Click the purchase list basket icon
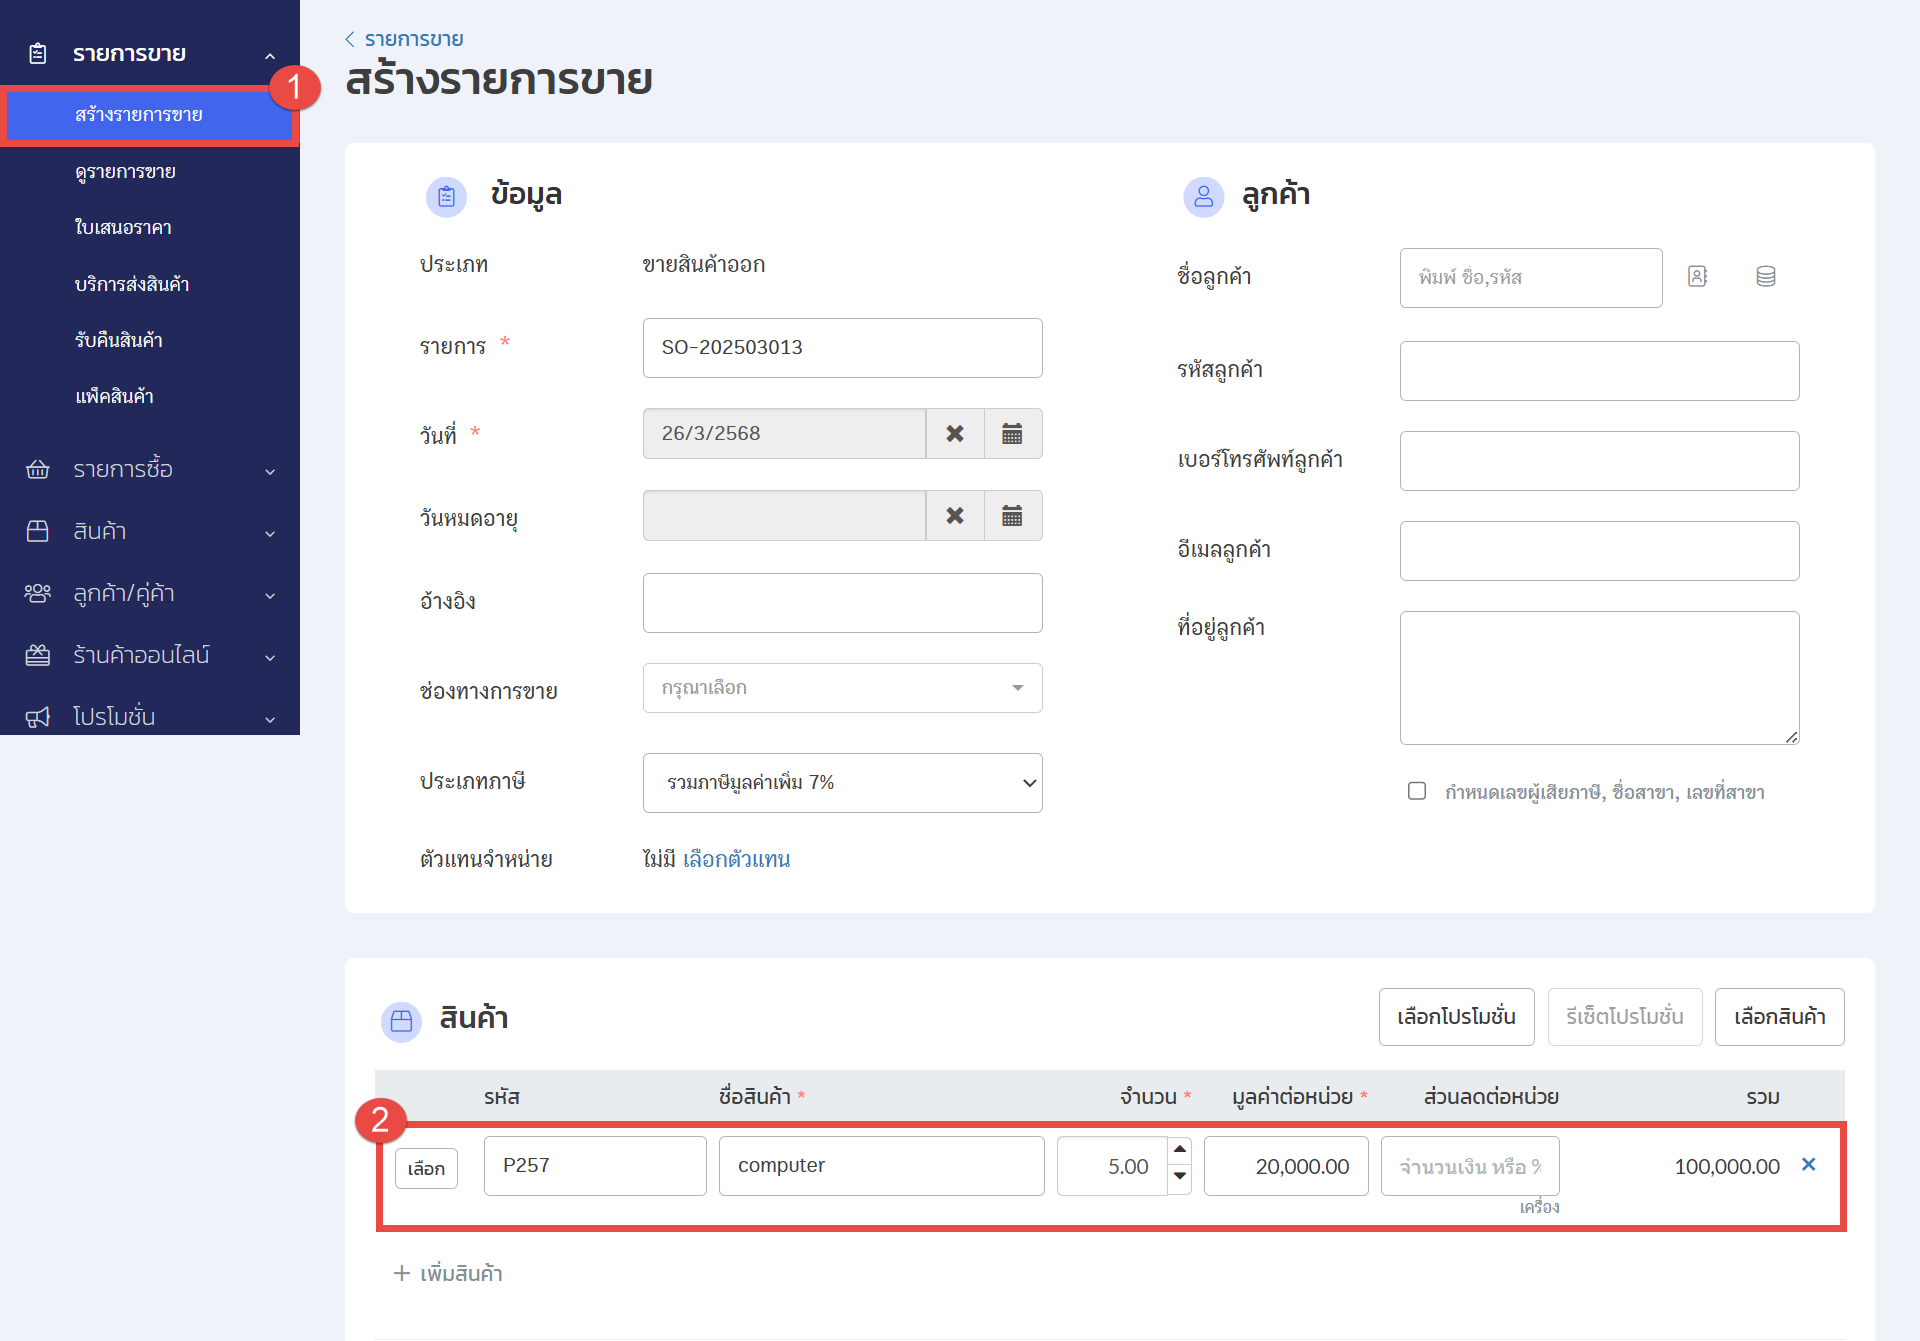The width and height of the screenshot is (1920, 1341). pyautogui.click(x=38, y=469)
